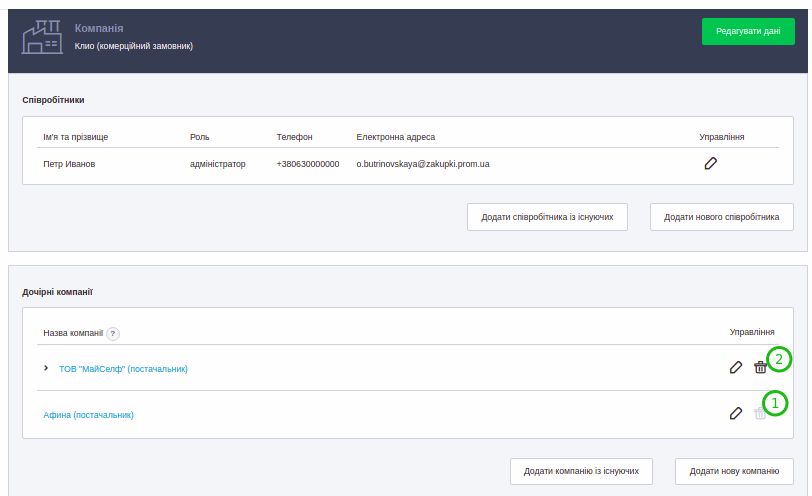Image resolution: width=812 pixels, height=496 pixels.
Task: Delete ТОВ "МайСелф" with the trash icon
Action: pyautogui.click(x=760, y=367)
